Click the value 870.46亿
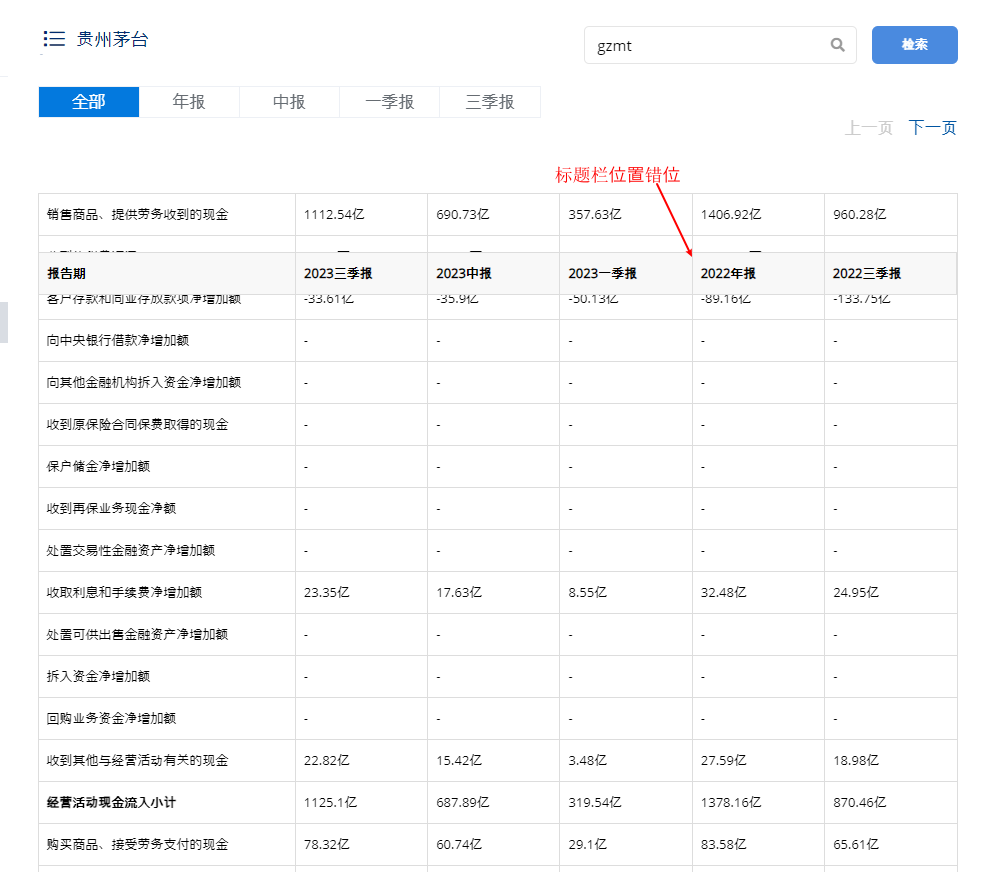Image resolution: width=1005 pixels, height=872 pixels. tap(860, 803)
